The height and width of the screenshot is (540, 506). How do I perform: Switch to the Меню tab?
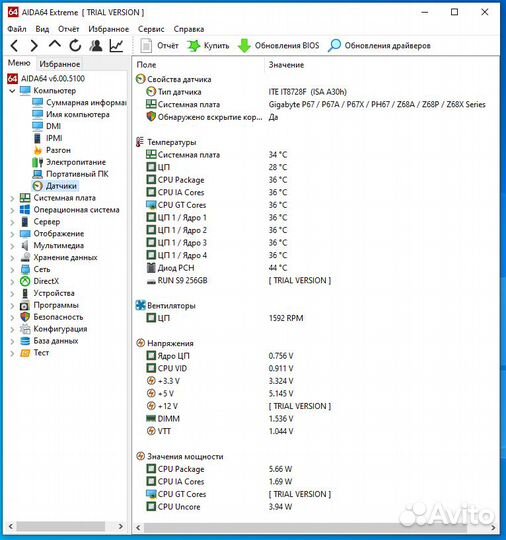point(19,63)
